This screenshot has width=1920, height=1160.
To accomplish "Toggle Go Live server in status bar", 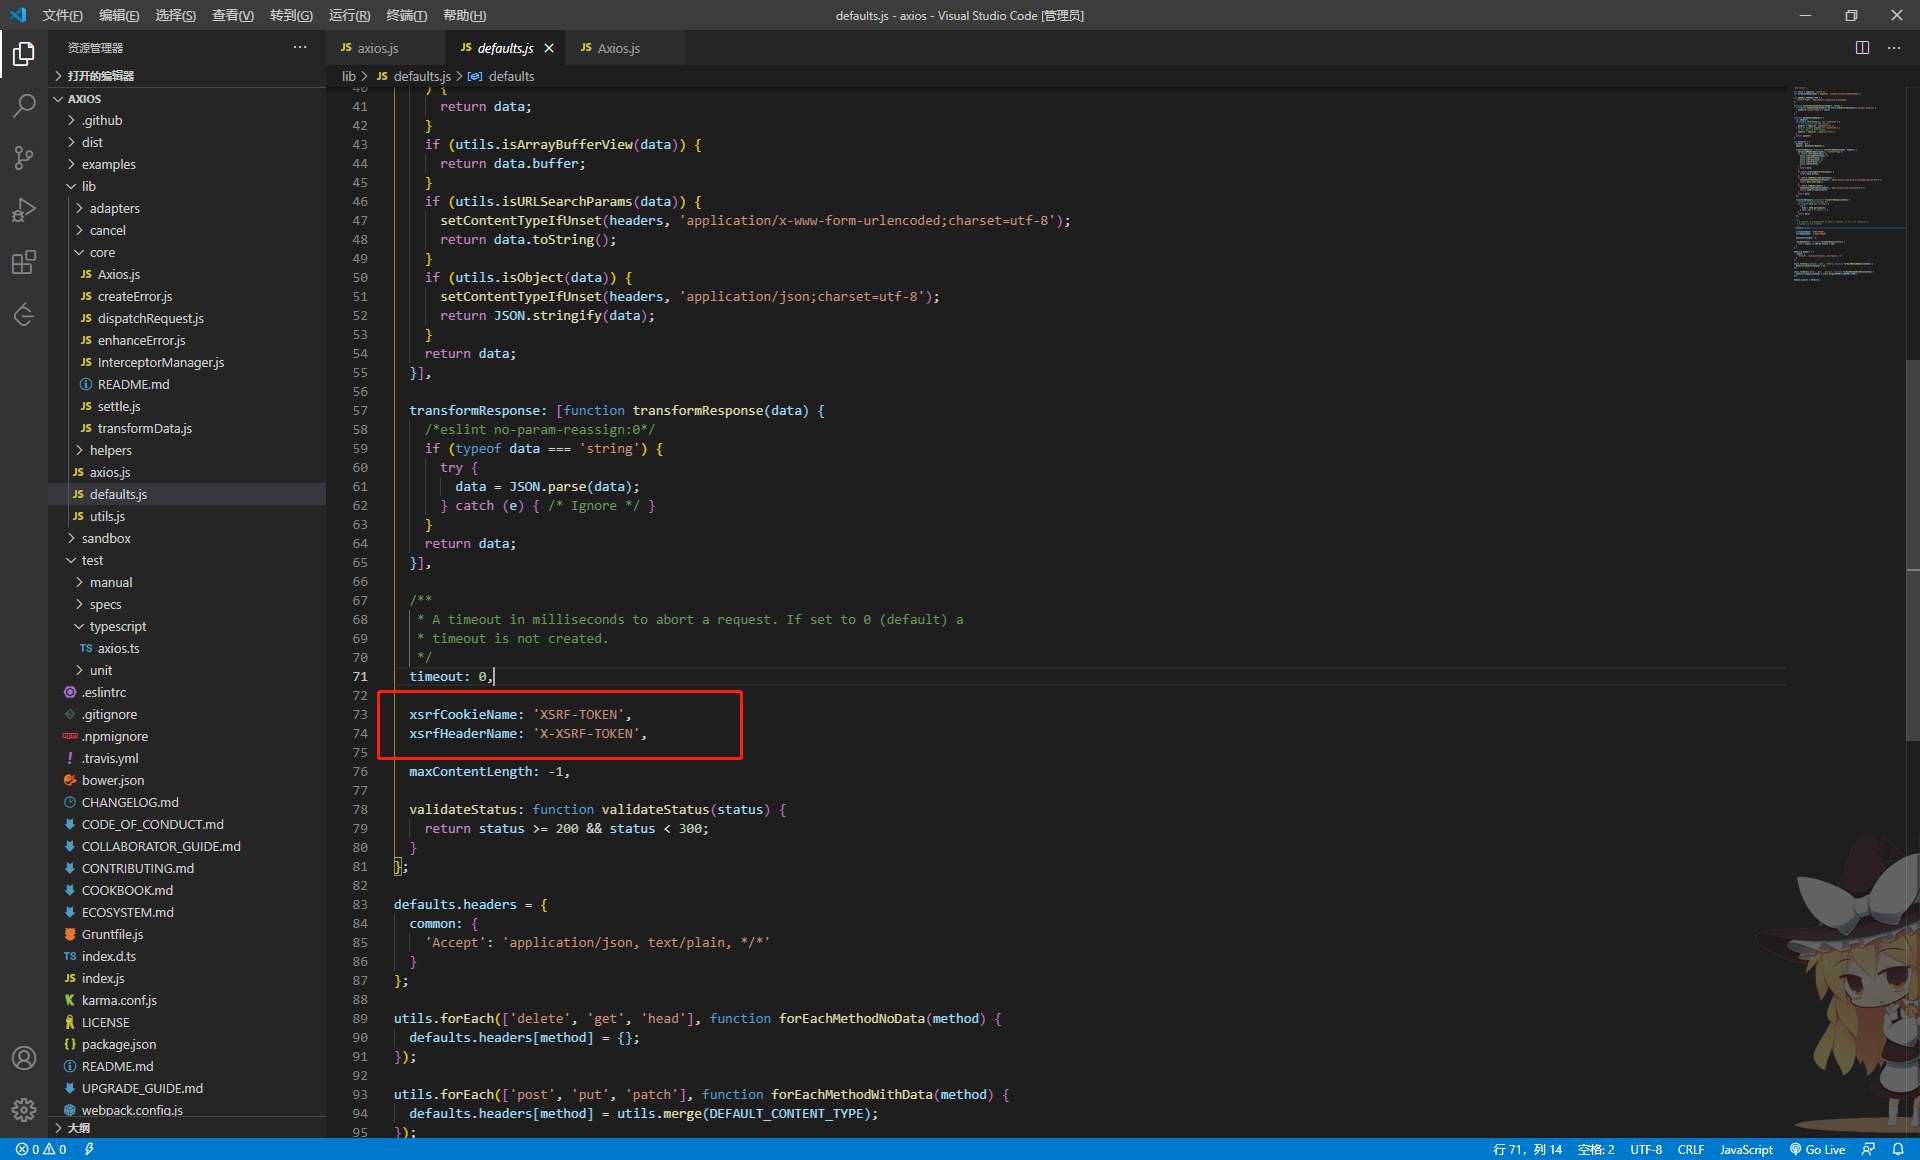I will [1817, 1150].
